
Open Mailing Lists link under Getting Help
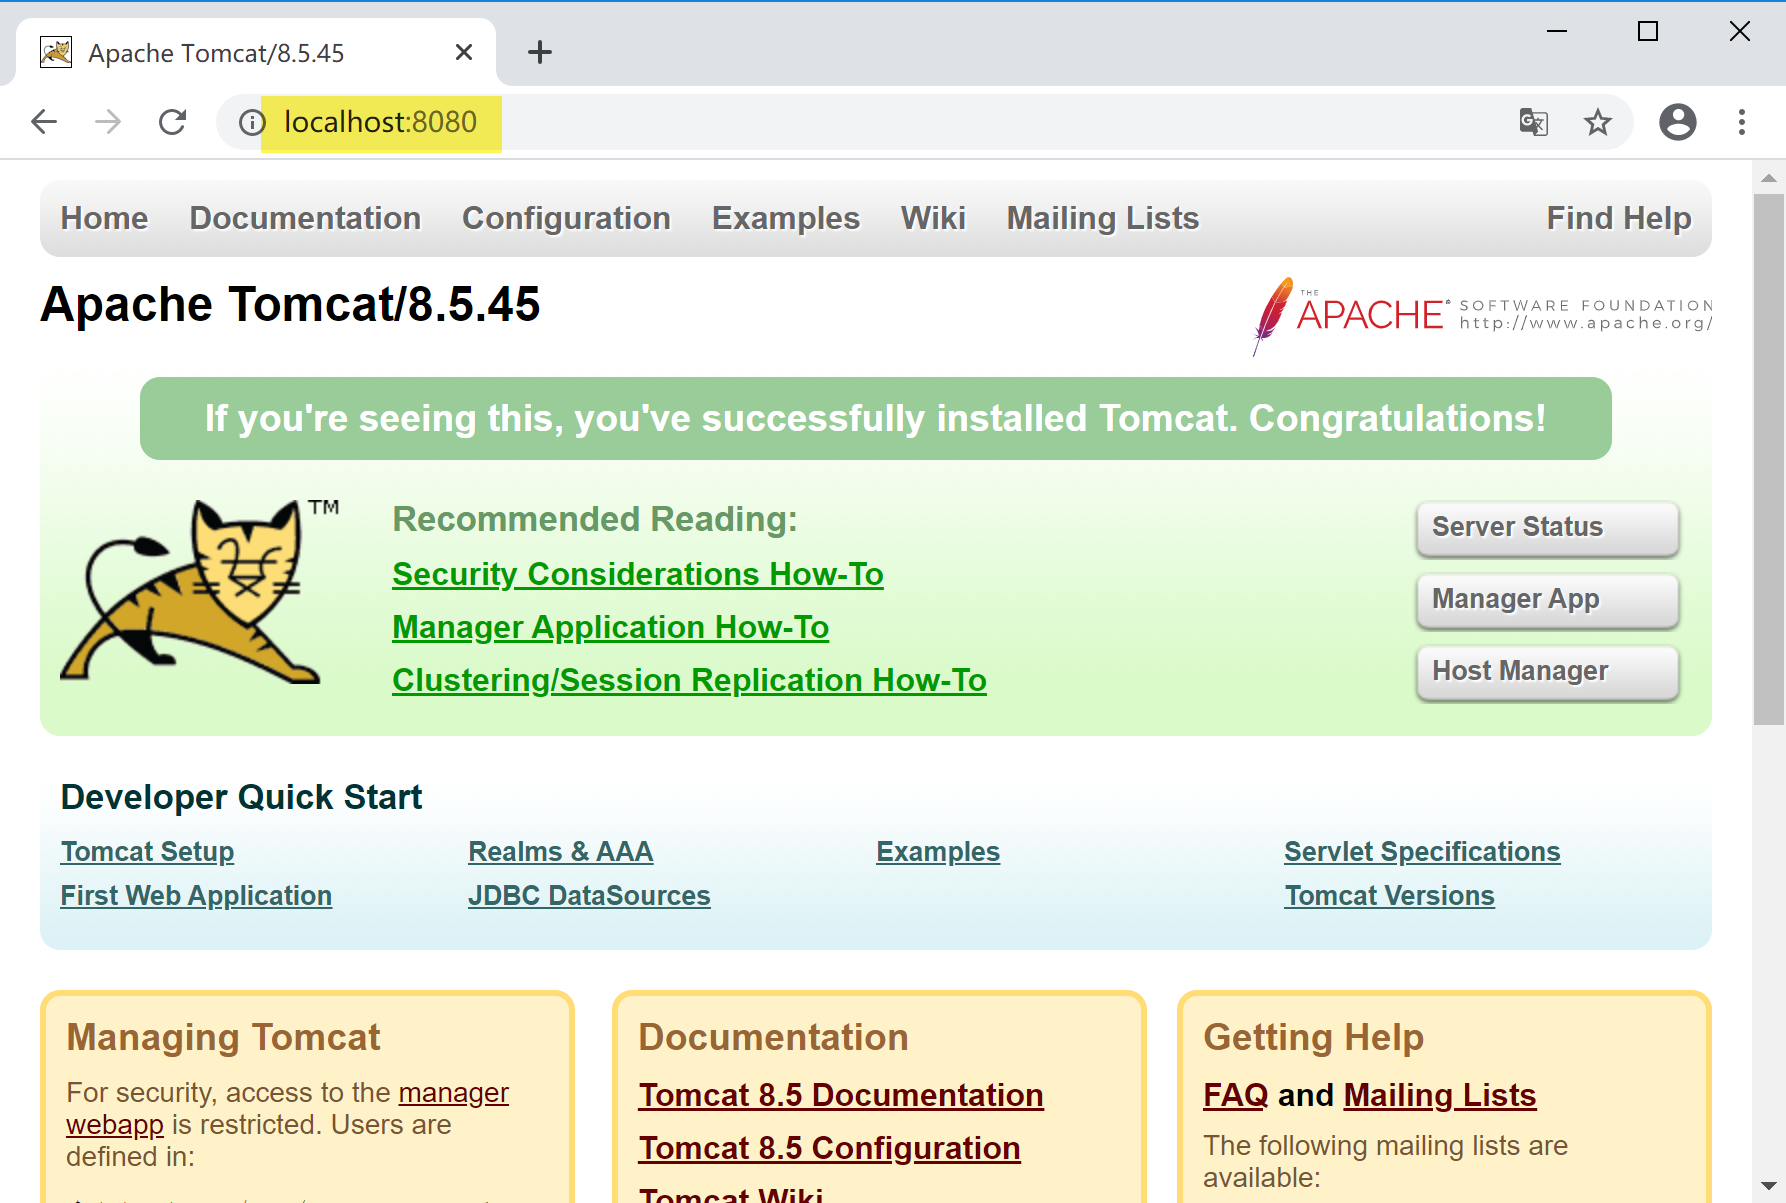(x=1440, y=1095)
